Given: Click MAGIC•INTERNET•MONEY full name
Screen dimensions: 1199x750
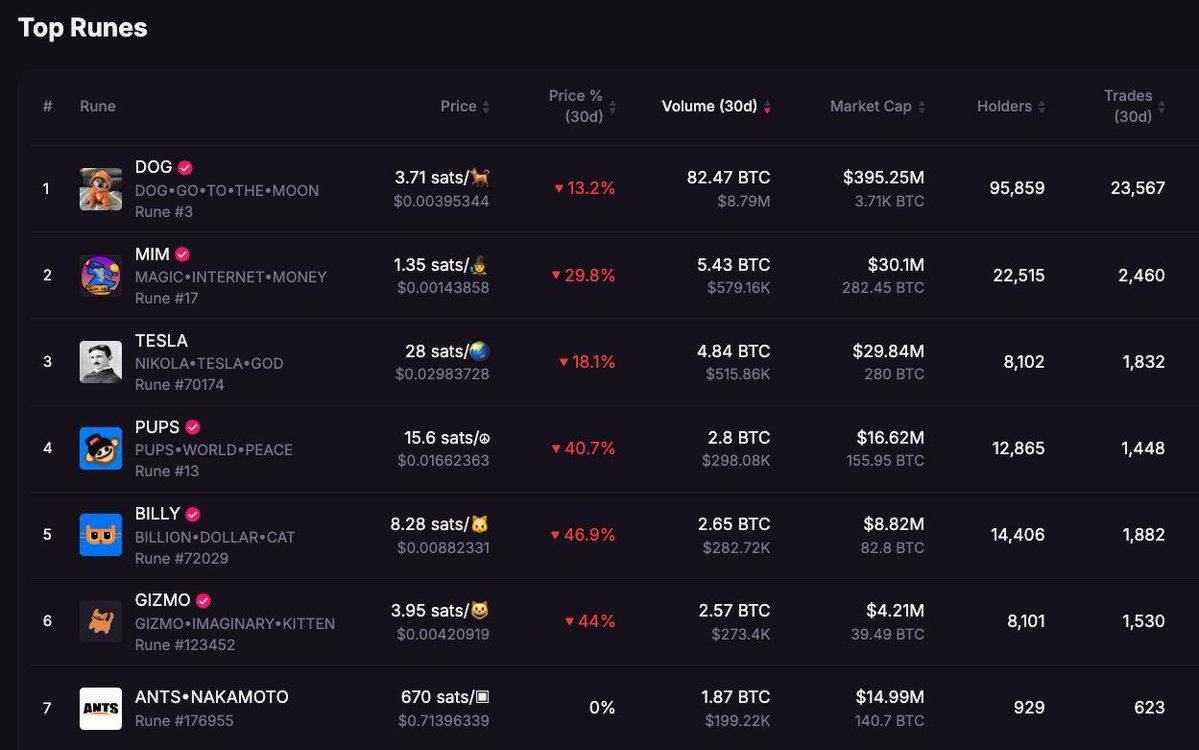Looking at the screenshot, I should pos(231,277).
